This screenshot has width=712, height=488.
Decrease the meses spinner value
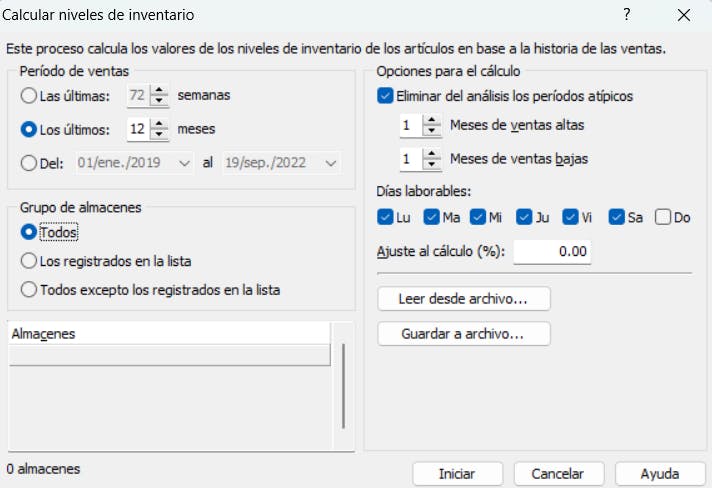[x=159, y=134]
